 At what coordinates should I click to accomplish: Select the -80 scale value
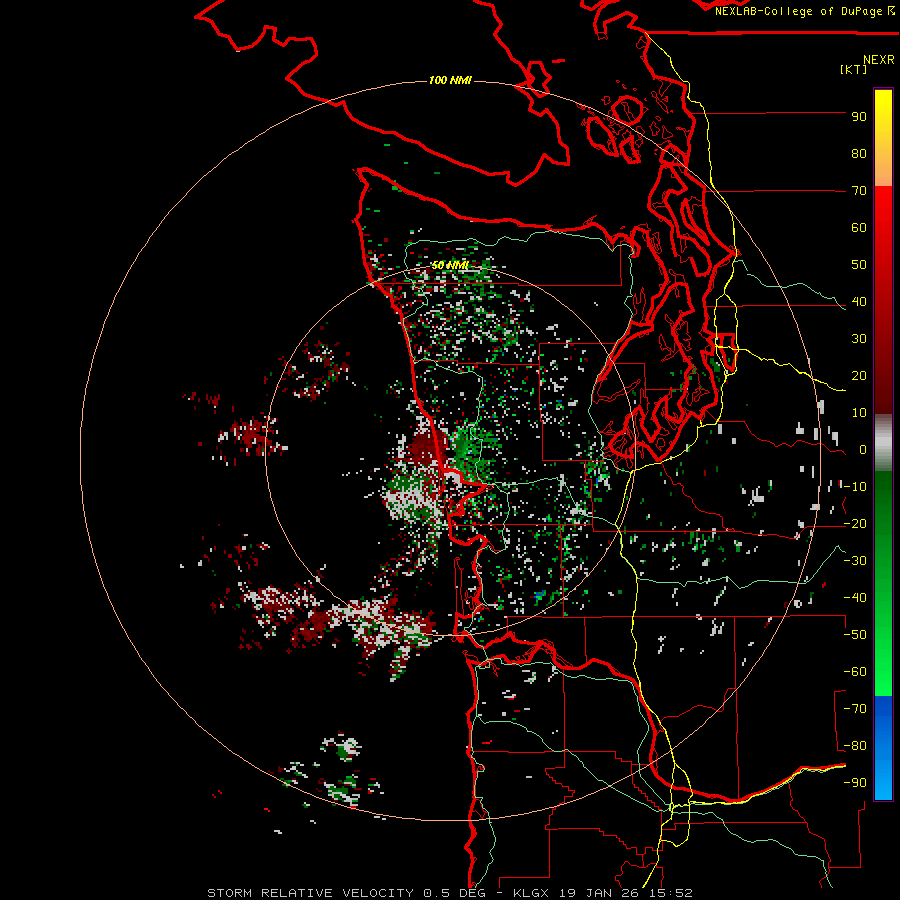pos(855,746)
